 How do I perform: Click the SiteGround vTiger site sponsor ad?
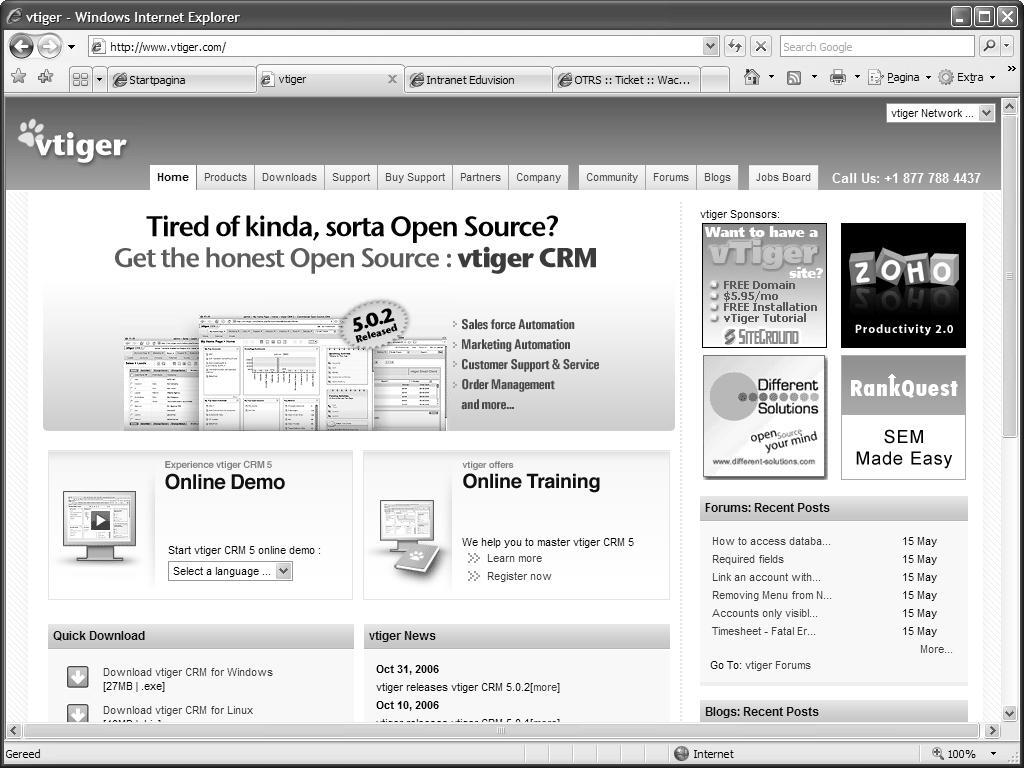[764, 285]
